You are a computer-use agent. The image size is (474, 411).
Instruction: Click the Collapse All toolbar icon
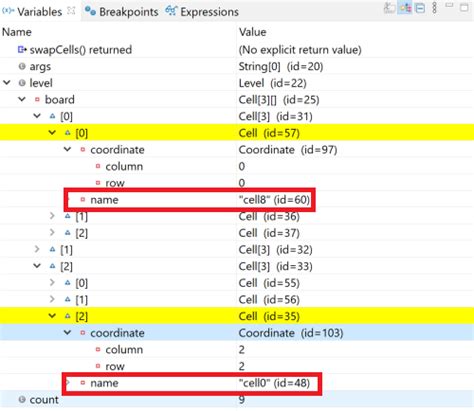click(420, 8)
